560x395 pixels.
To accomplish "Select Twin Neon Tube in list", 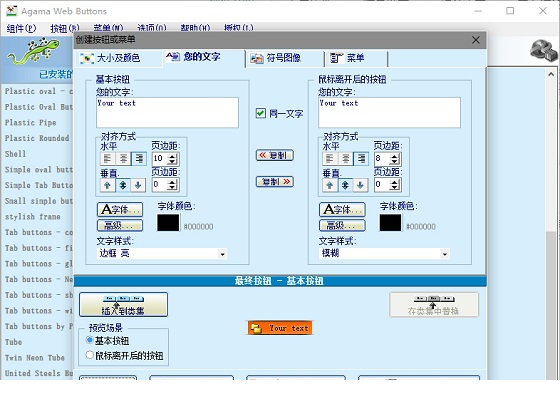I will (x=35, y=358).
